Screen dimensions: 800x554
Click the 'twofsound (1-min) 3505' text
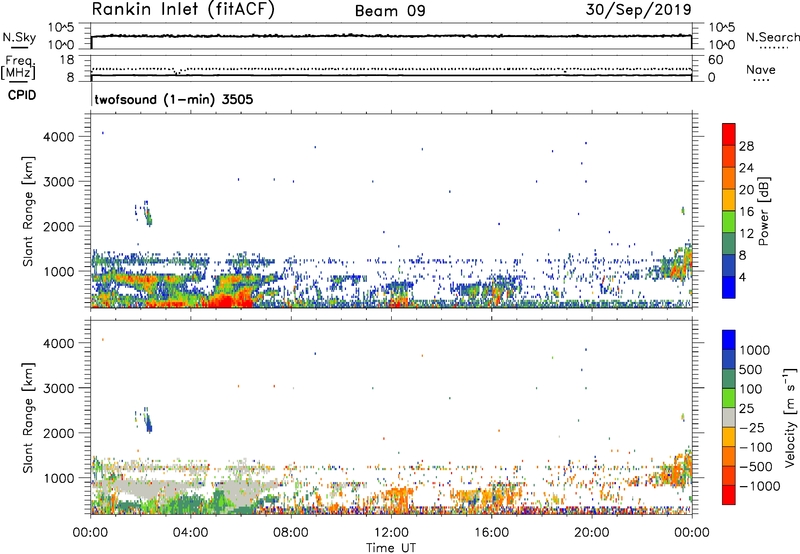(x=173, y=99)
